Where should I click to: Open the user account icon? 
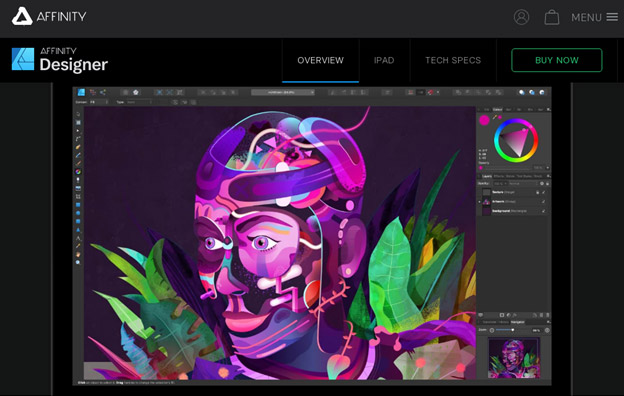pyautogui.click(x=521, y=17)
